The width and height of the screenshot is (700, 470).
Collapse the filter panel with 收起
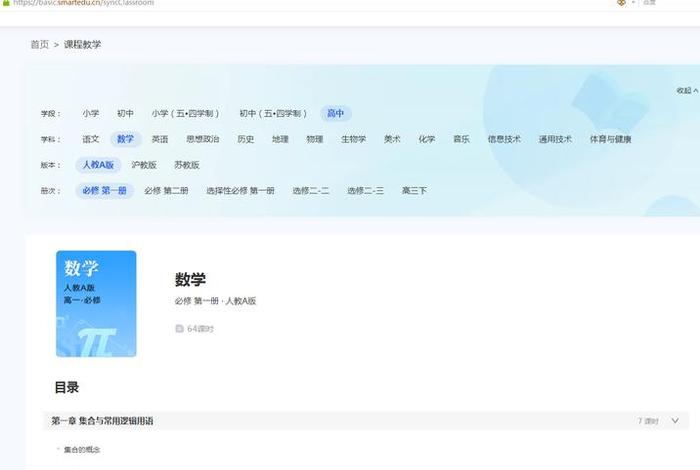click(687, 91)
